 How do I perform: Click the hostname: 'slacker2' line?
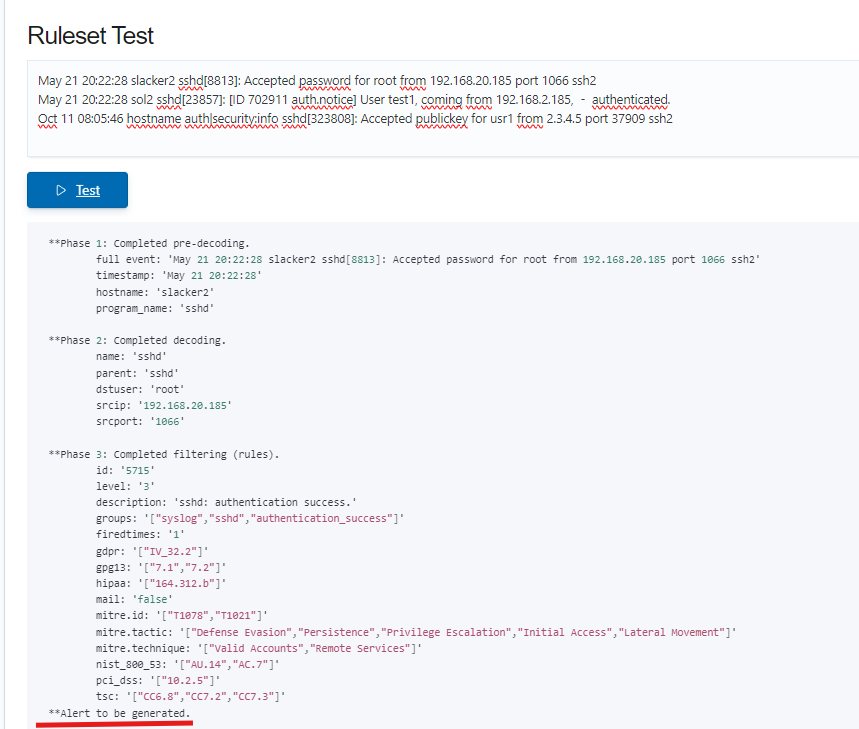155,292
